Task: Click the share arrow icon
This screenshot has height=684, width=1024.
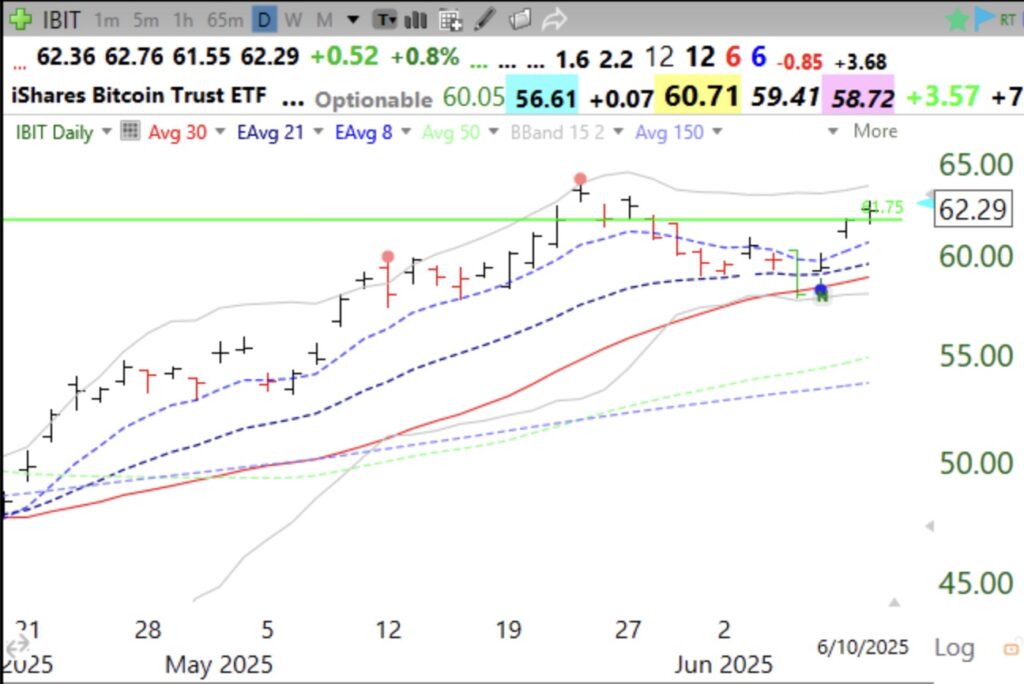Action: [553, 19]
